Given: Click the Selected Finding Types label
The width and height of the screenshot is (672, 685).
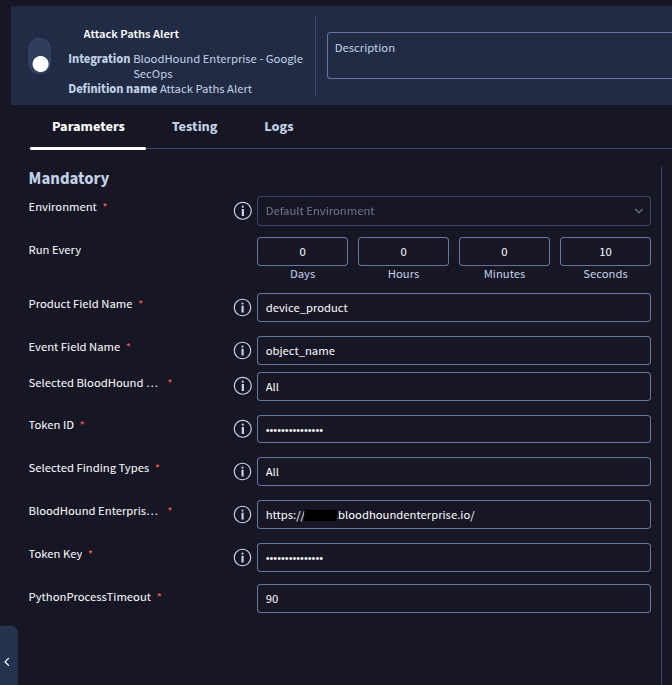Looking at the screenshot, I should (x=89, y=468).
